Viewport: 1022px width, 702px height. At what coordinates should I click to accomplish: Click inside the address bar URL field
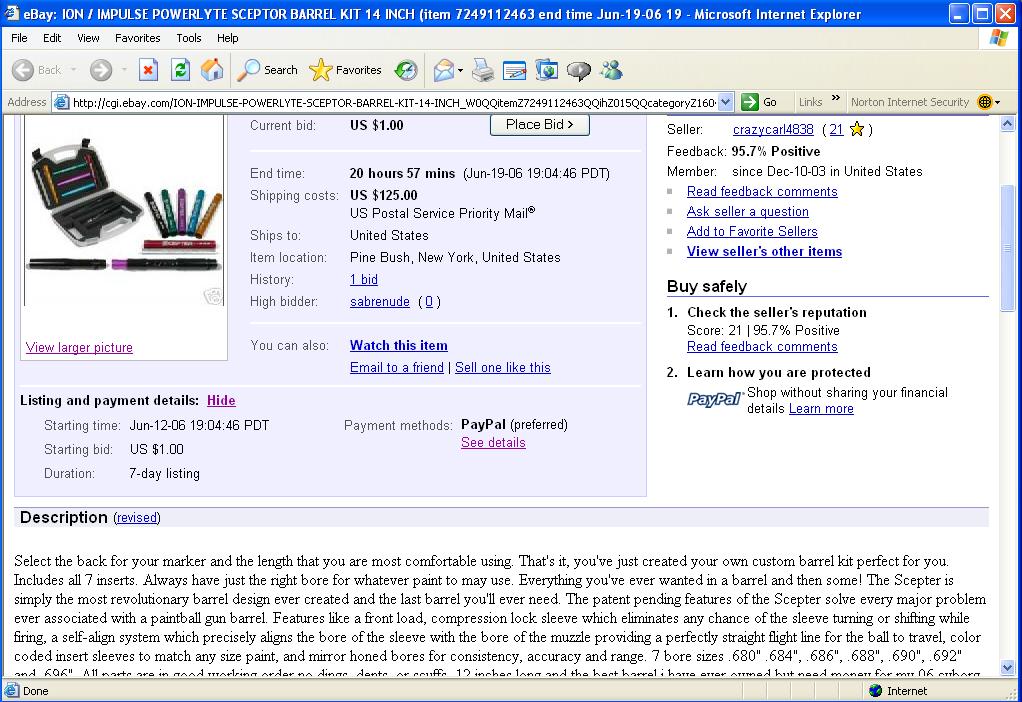394,102
